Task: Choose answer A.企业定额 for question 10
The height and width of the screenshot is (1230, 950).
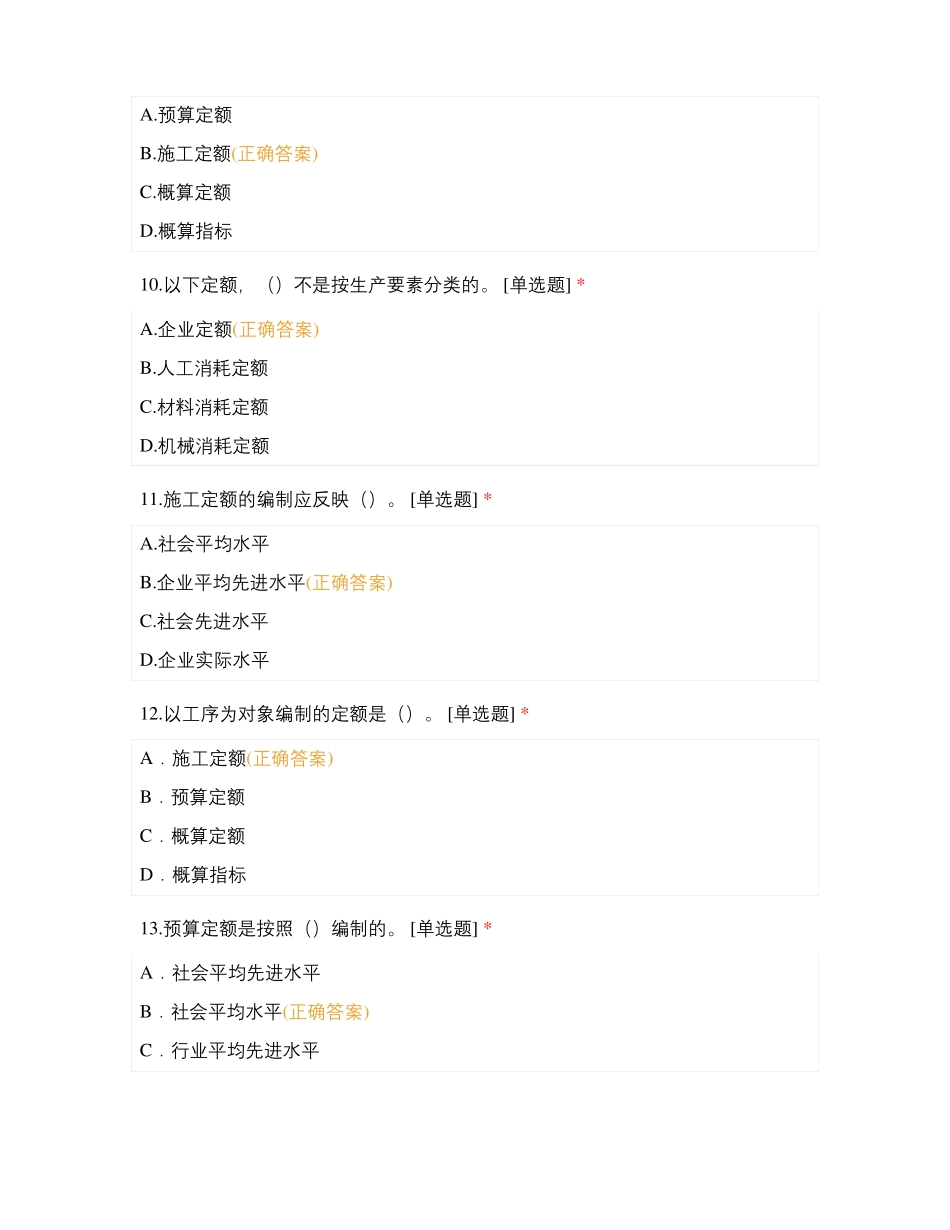Action: pyautogui.click(x=186, y=329)
